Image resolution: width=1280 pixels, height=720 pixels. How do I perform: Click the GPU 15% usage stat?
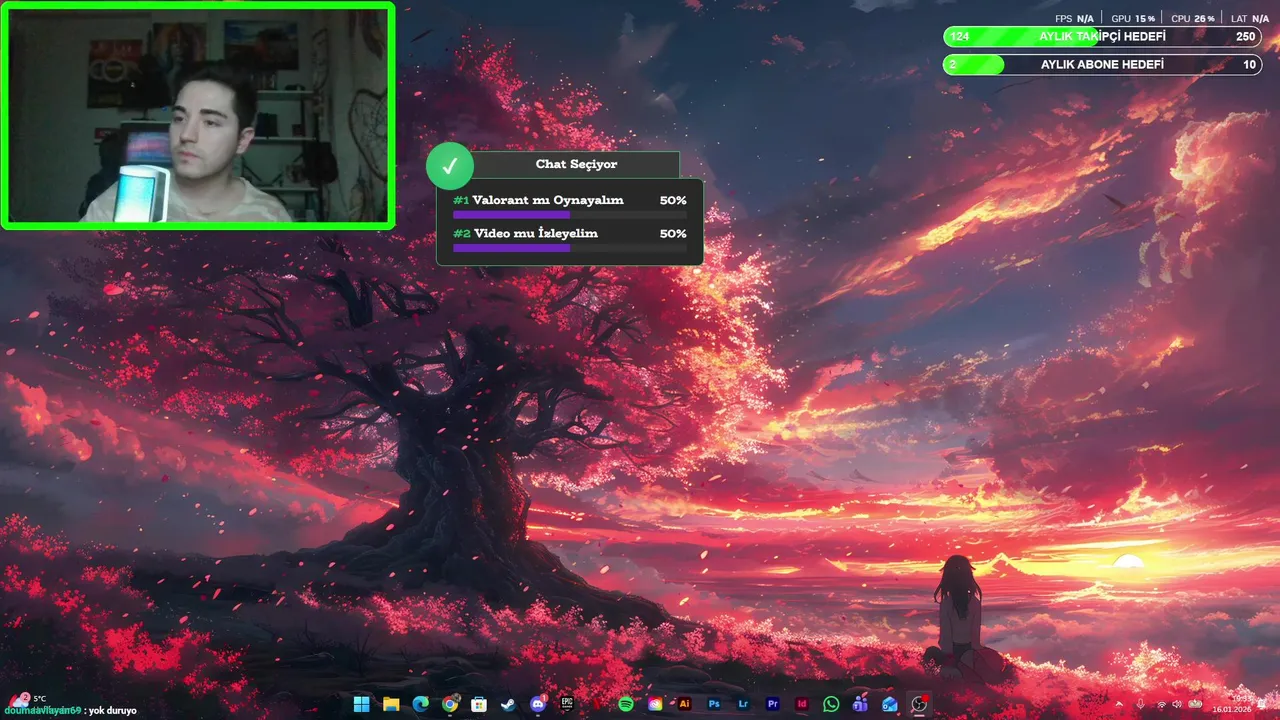point(1133,19)
